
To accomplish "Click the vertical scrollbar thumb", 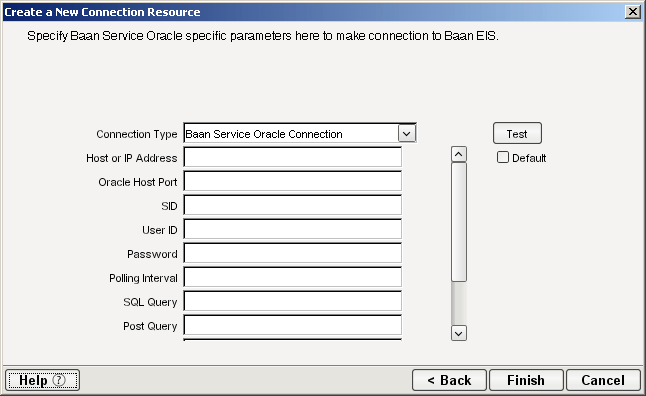I will click(459, 222).
